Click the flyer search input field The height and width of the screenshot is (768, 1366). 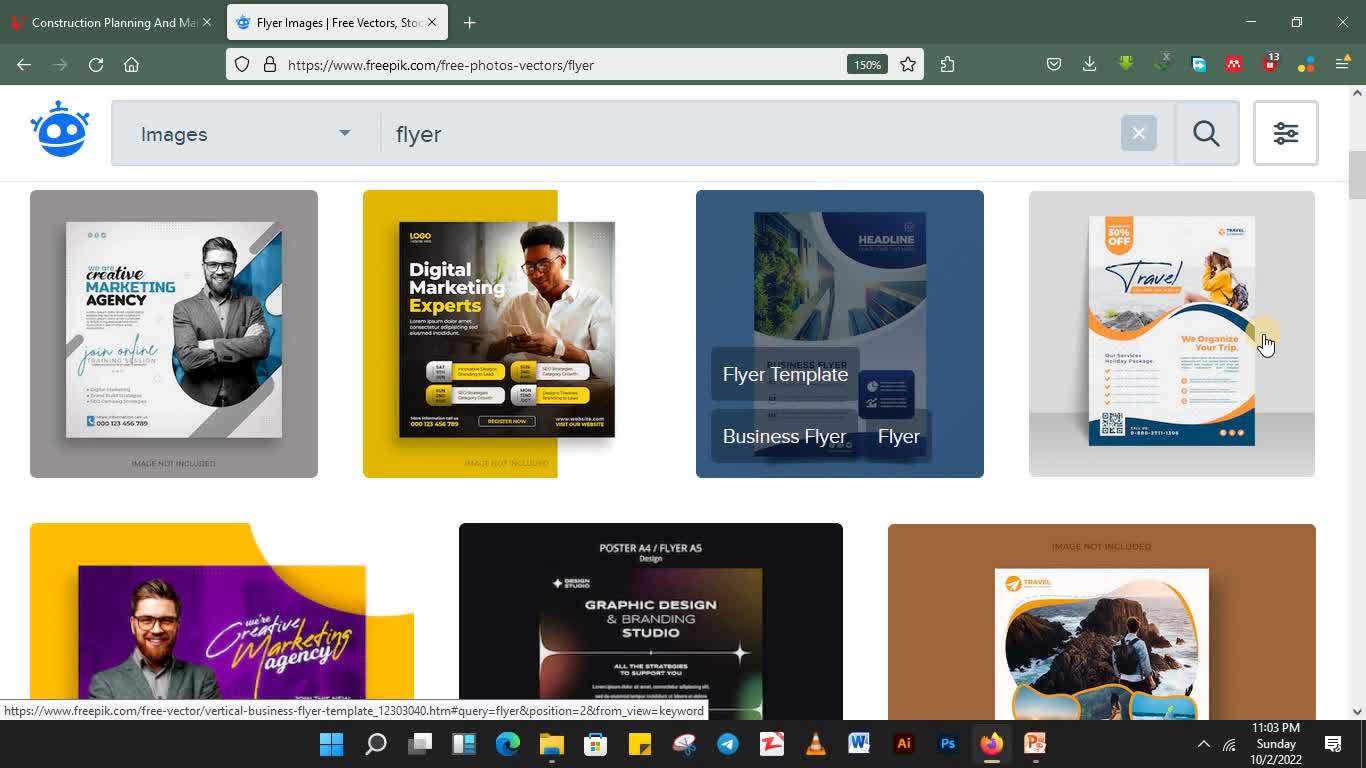coord(750,134)
